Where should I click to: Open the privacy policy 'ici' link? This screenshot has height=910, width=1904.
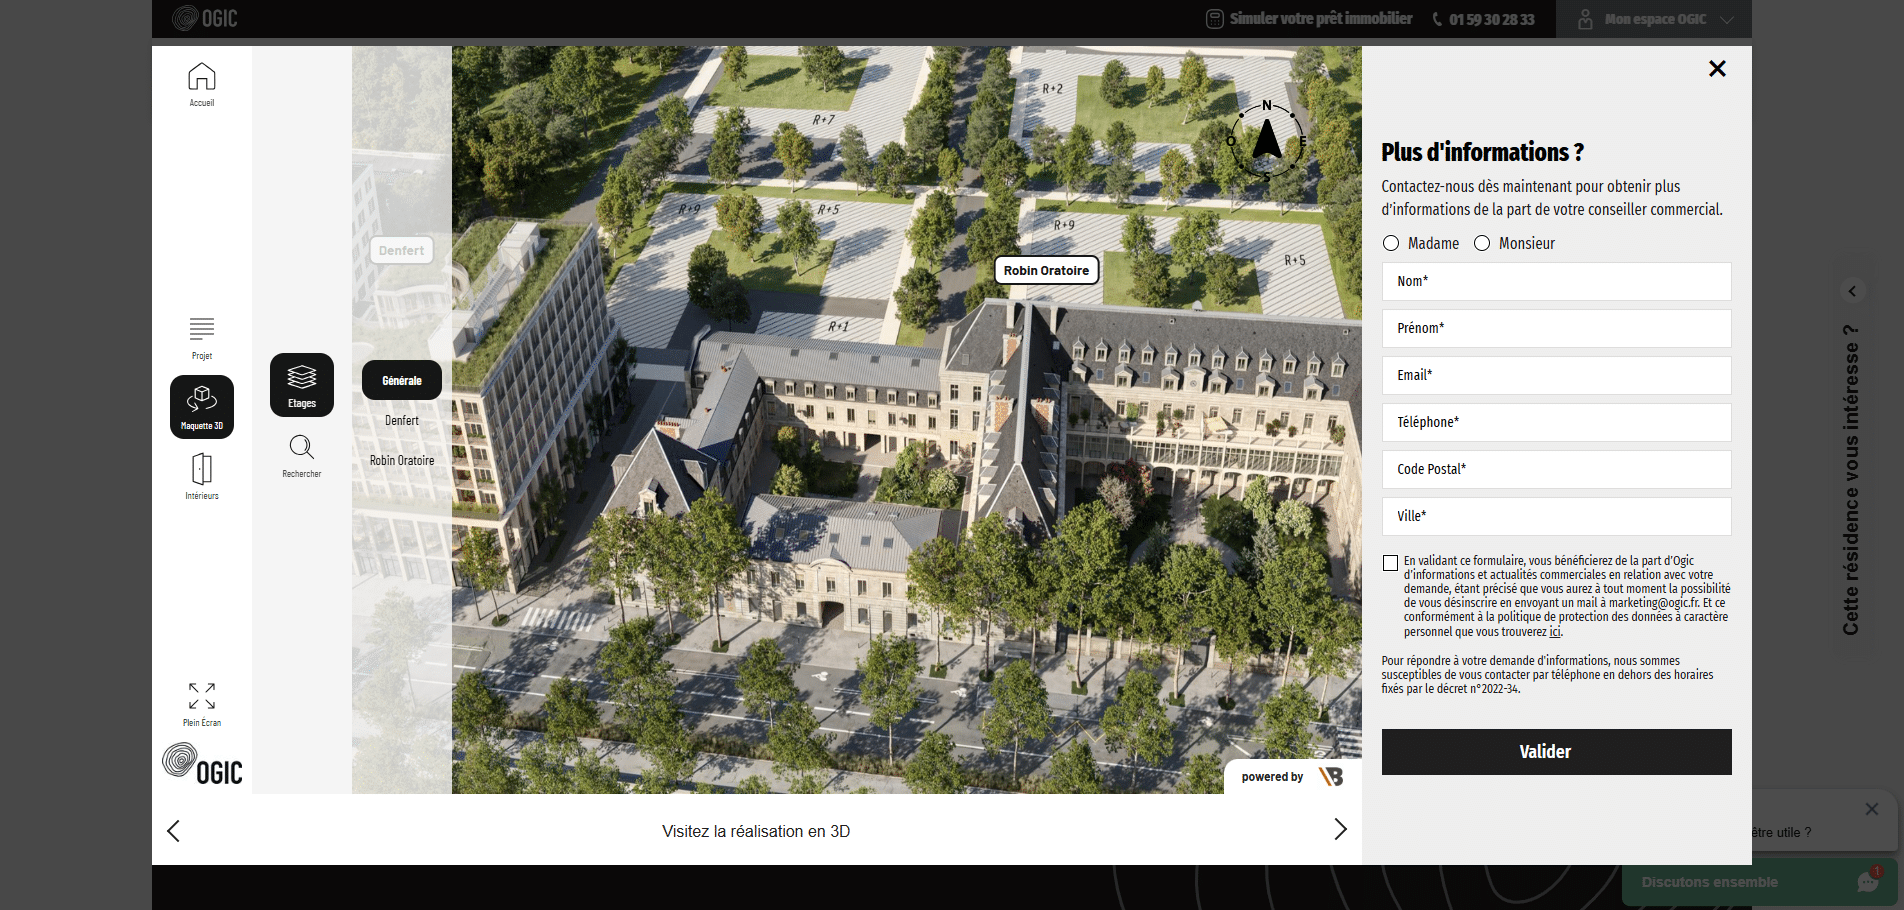pos(1555,632)
